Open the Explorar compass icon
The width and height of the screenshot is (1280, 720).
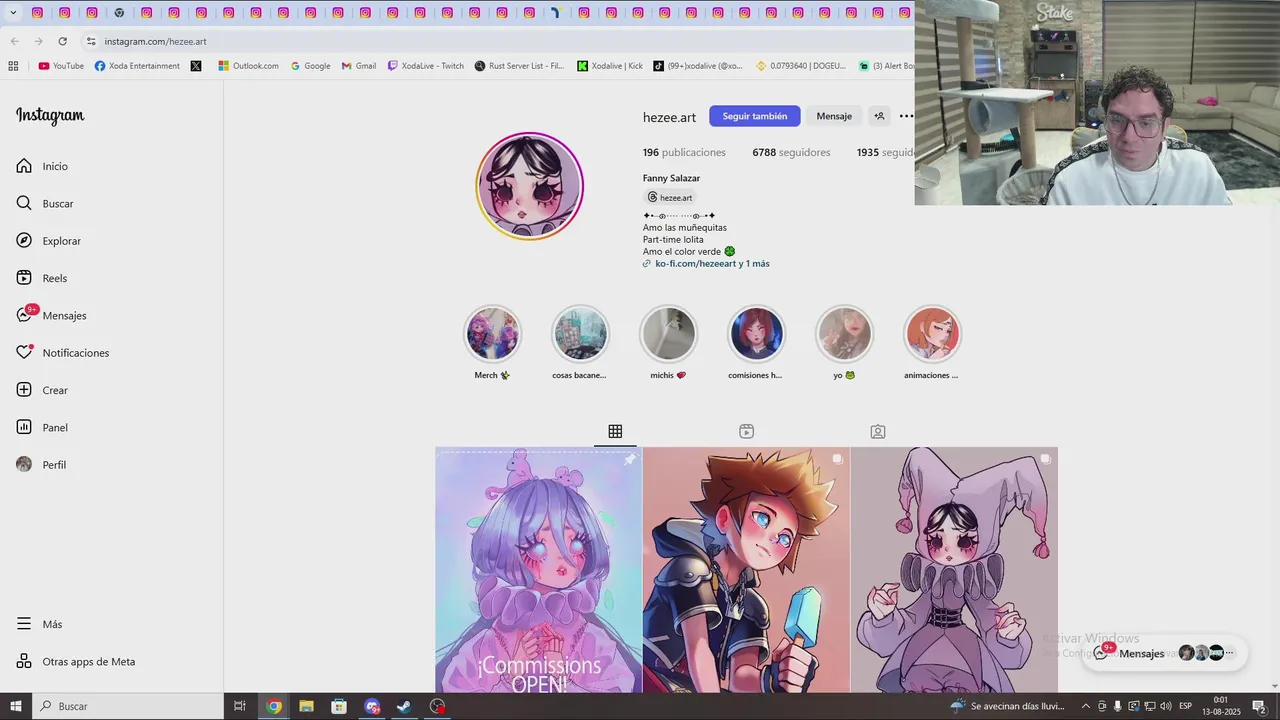click(x=24, y=241)
